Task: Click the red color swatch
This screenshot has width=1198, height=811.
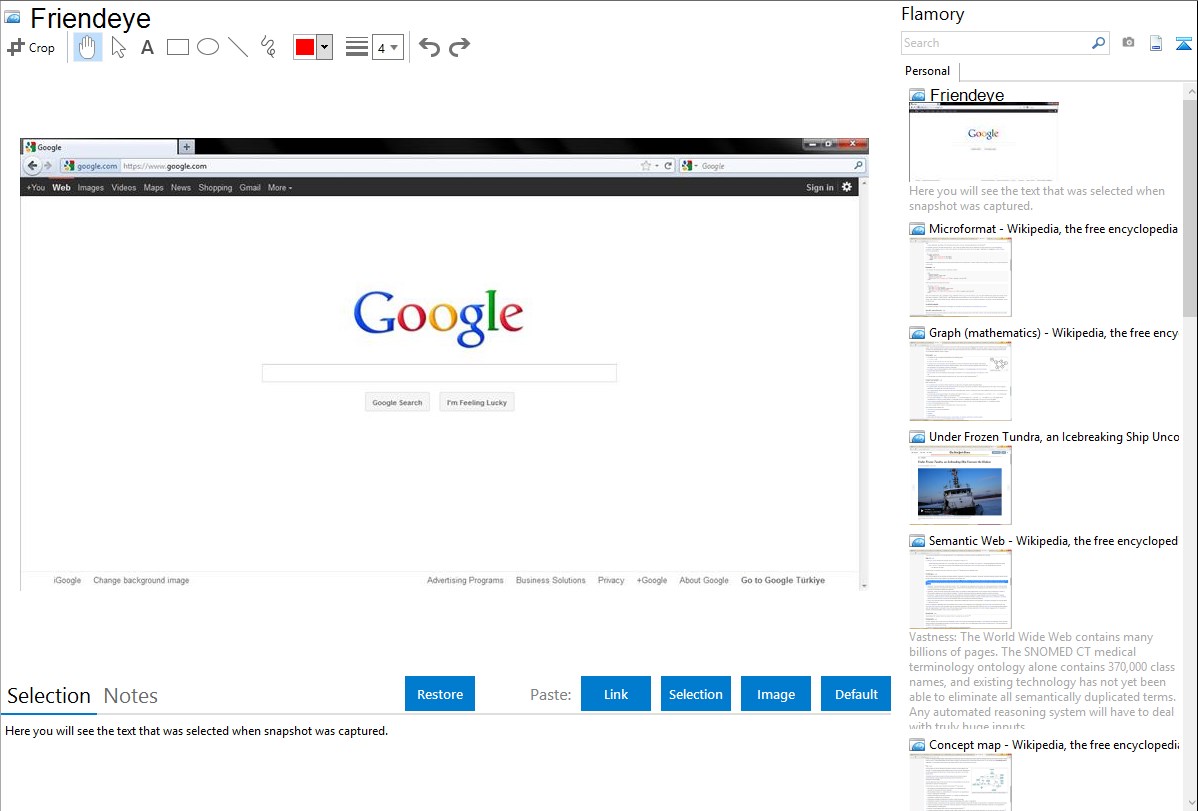Action: tap(305, 47)
